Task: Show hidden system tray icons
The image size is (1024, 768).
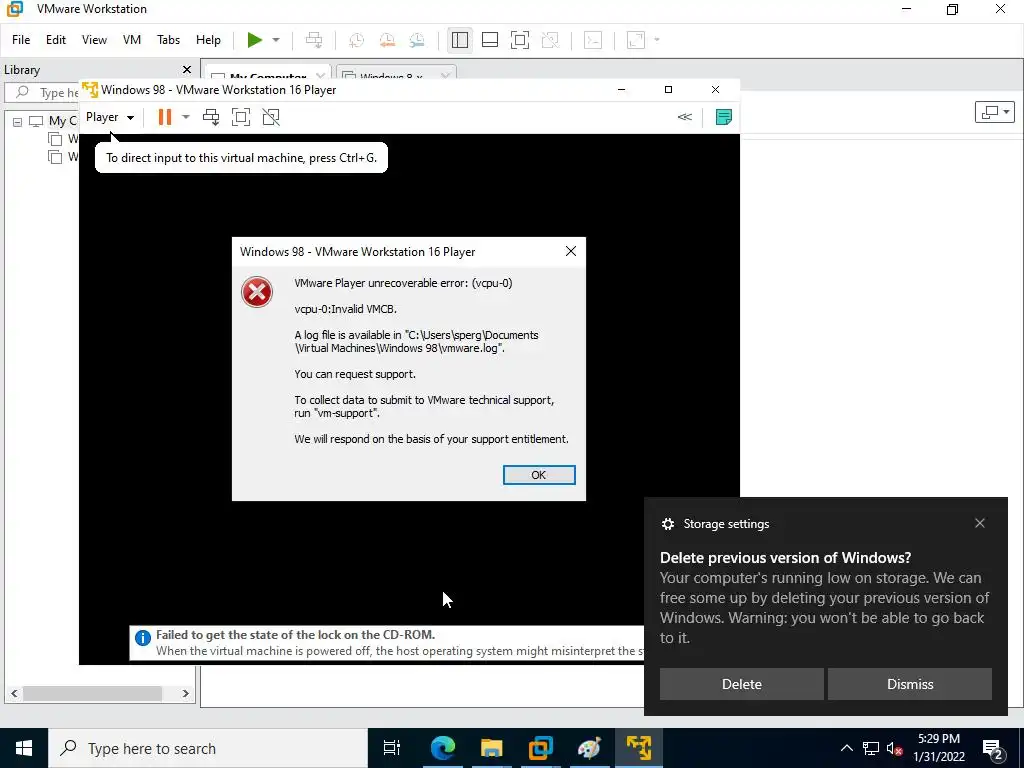Action: pos(846,748)
